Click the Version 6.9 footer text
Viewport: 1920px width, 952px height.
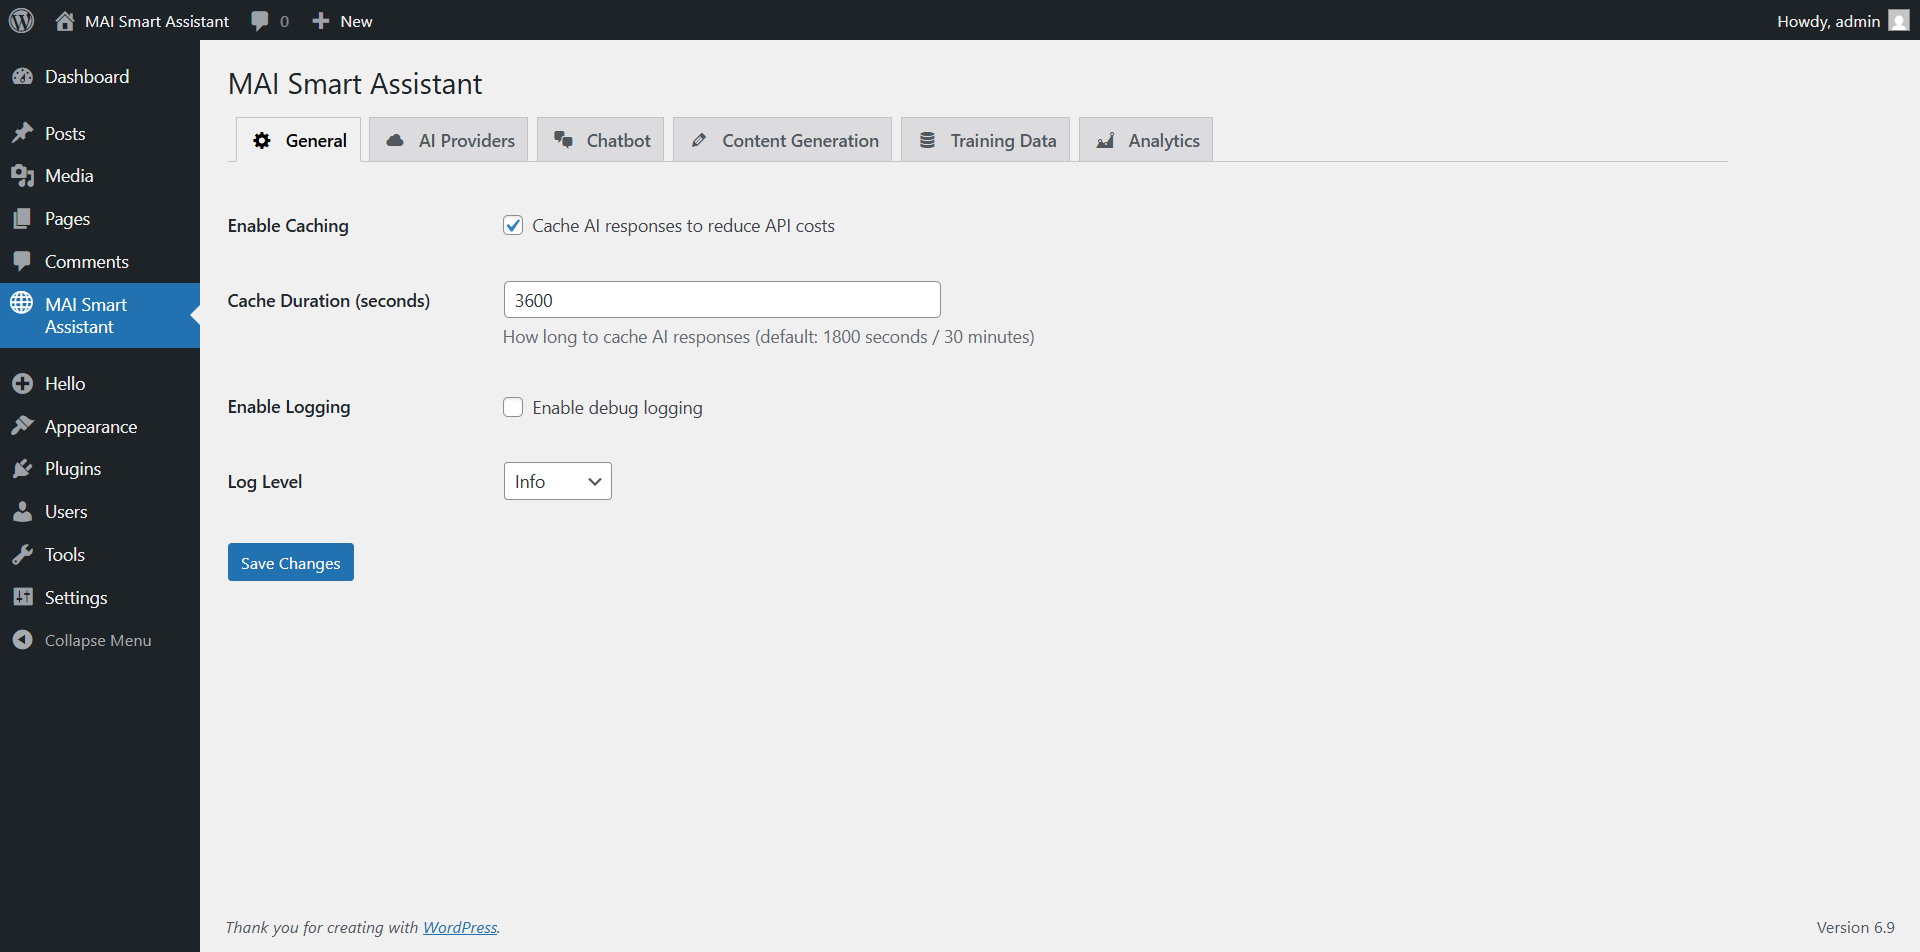(x=1856, y=928)
